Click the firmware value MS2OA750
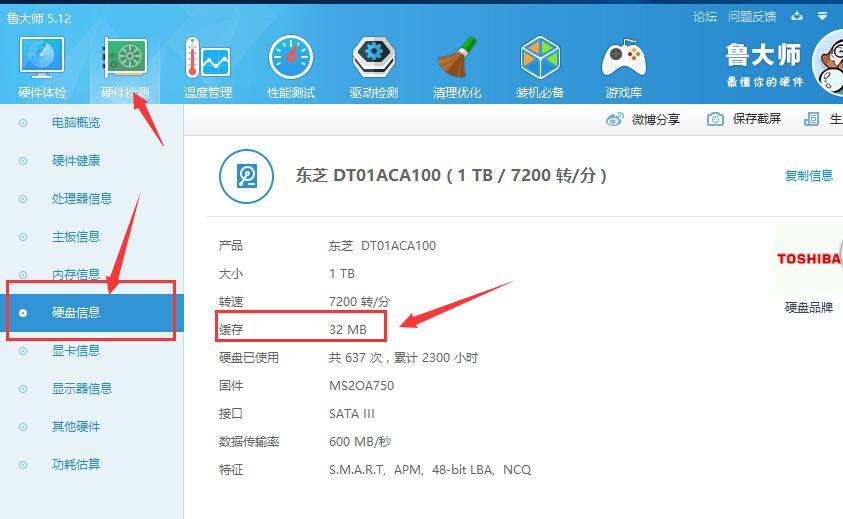Screen dimensions: 843x519 pyautogui.click(x=361, y=386)
